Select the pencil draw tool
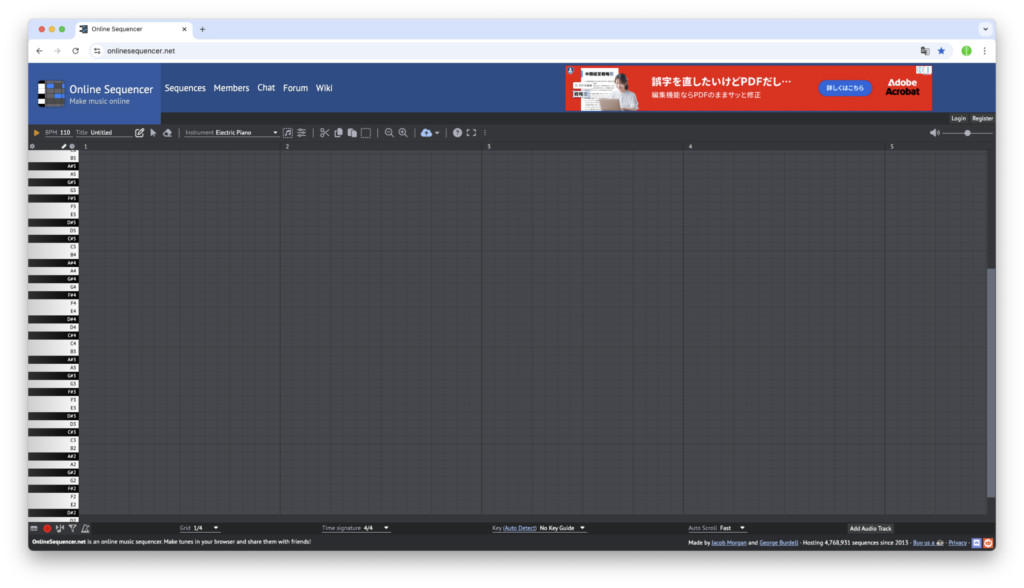Screen dimensions: 1024x588 point(139,132)
